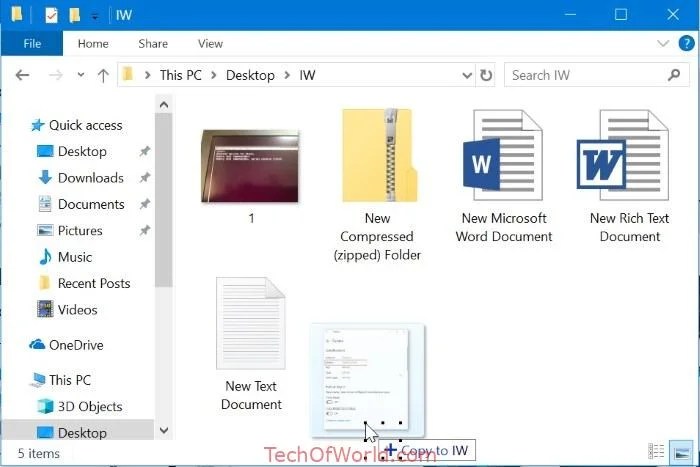
Task: Open Pictures in the navigation pane
Action: coord(80,230)
